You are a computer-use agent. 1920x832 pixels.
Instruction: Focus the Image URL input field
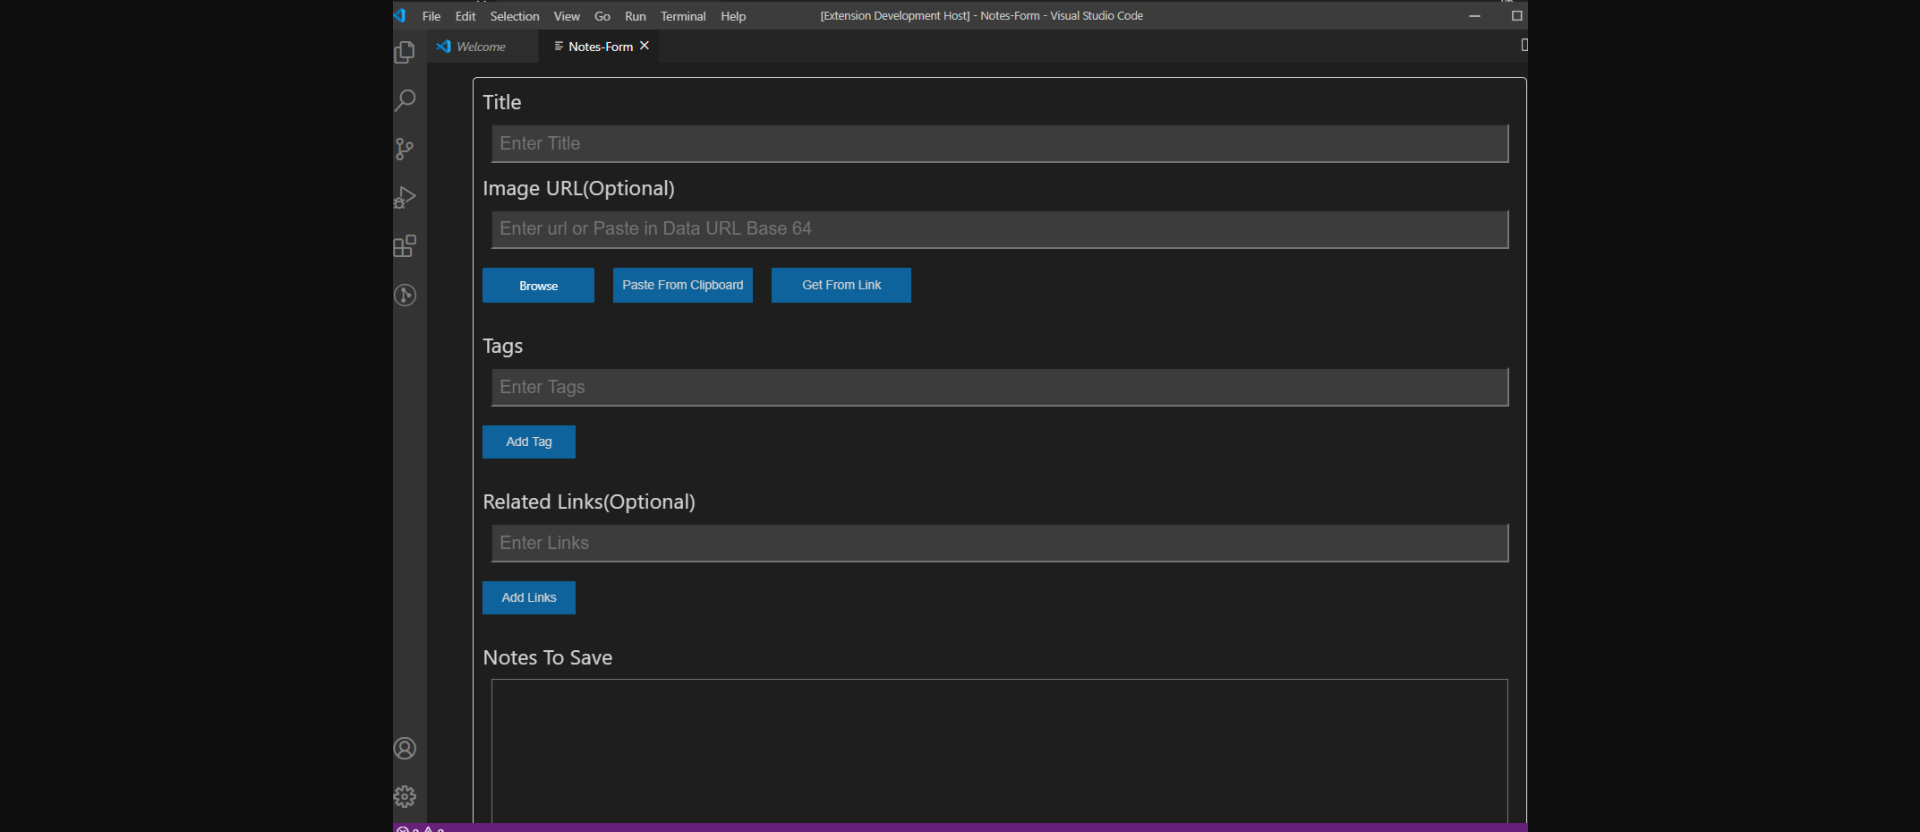[x=1000, y=229]
